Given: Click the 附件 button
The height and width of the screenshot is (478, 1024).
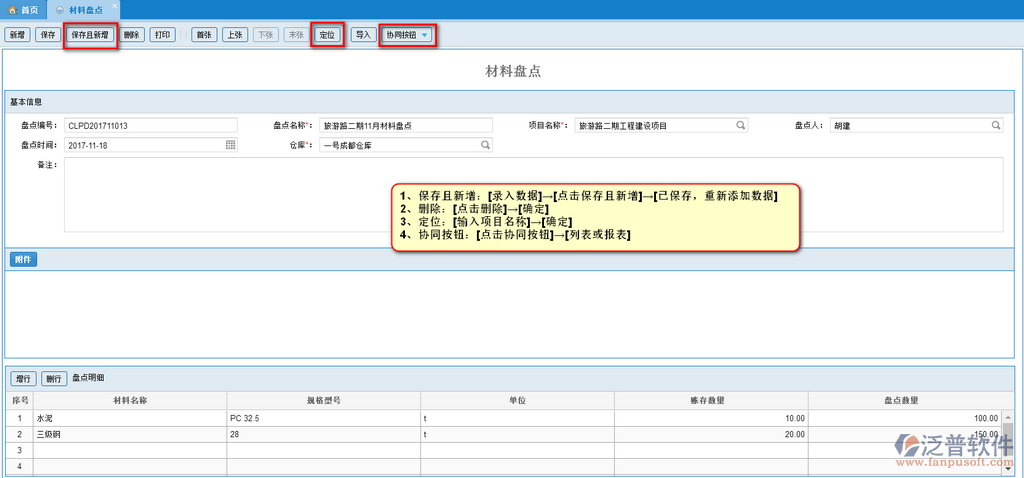Looking at the screenshot, I should point(24,260).
